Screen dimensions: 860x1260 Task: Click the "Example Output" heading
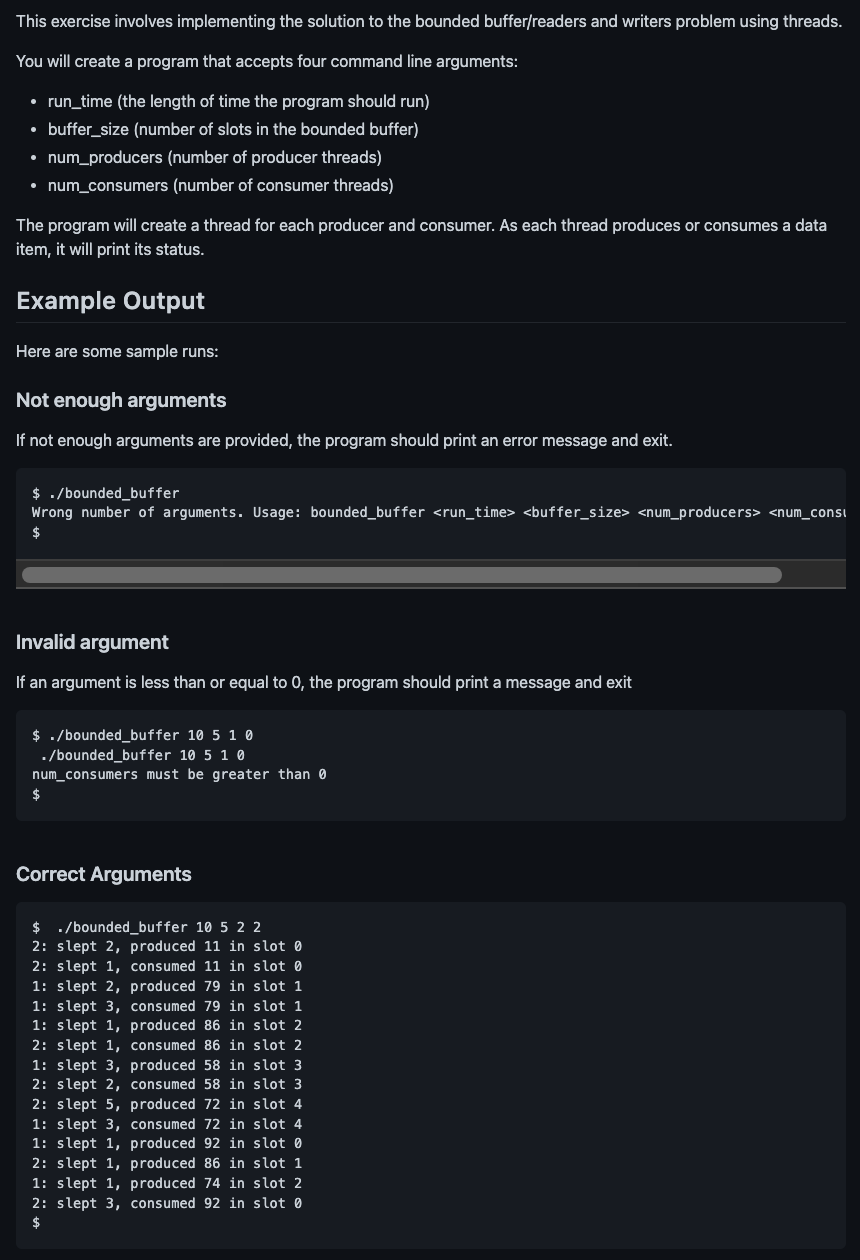click(110, 301)
